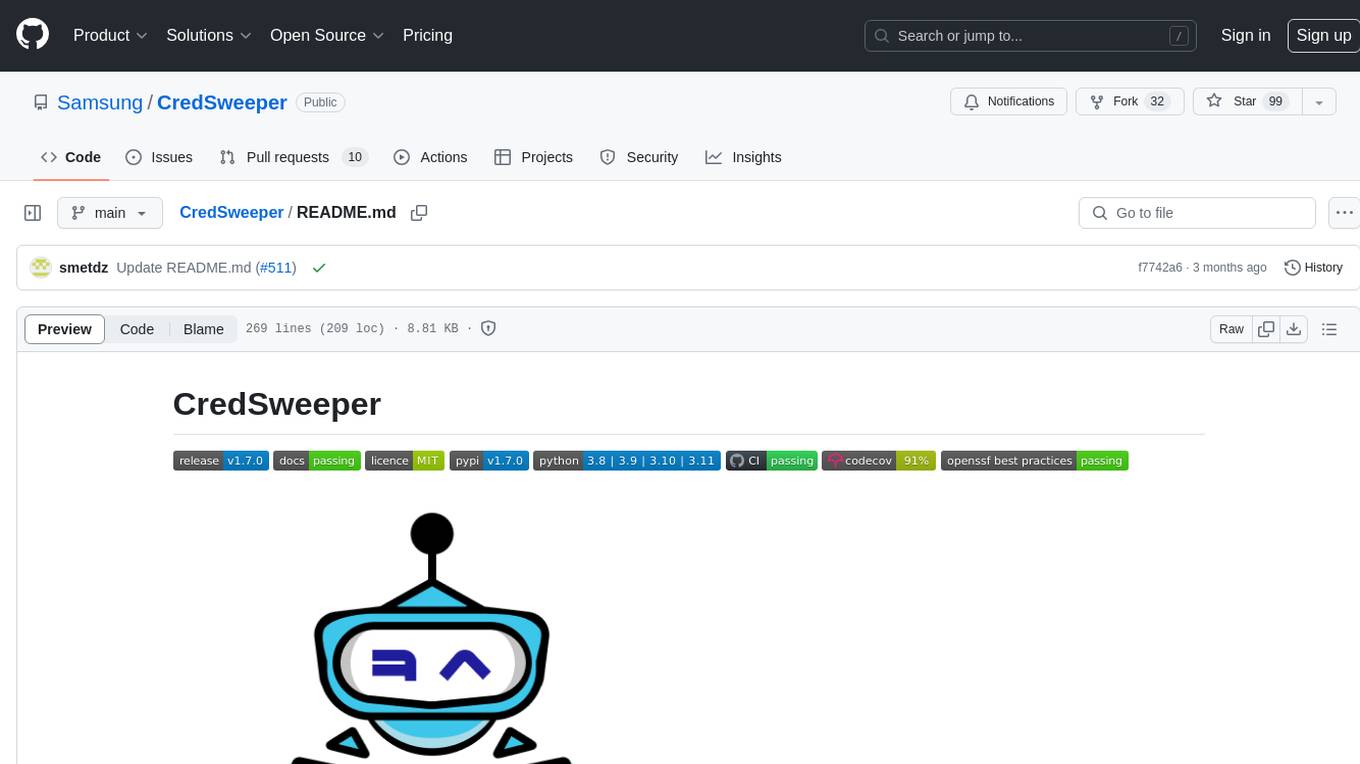
Task: Switch to the Issues tab
Action: [159, 157]
